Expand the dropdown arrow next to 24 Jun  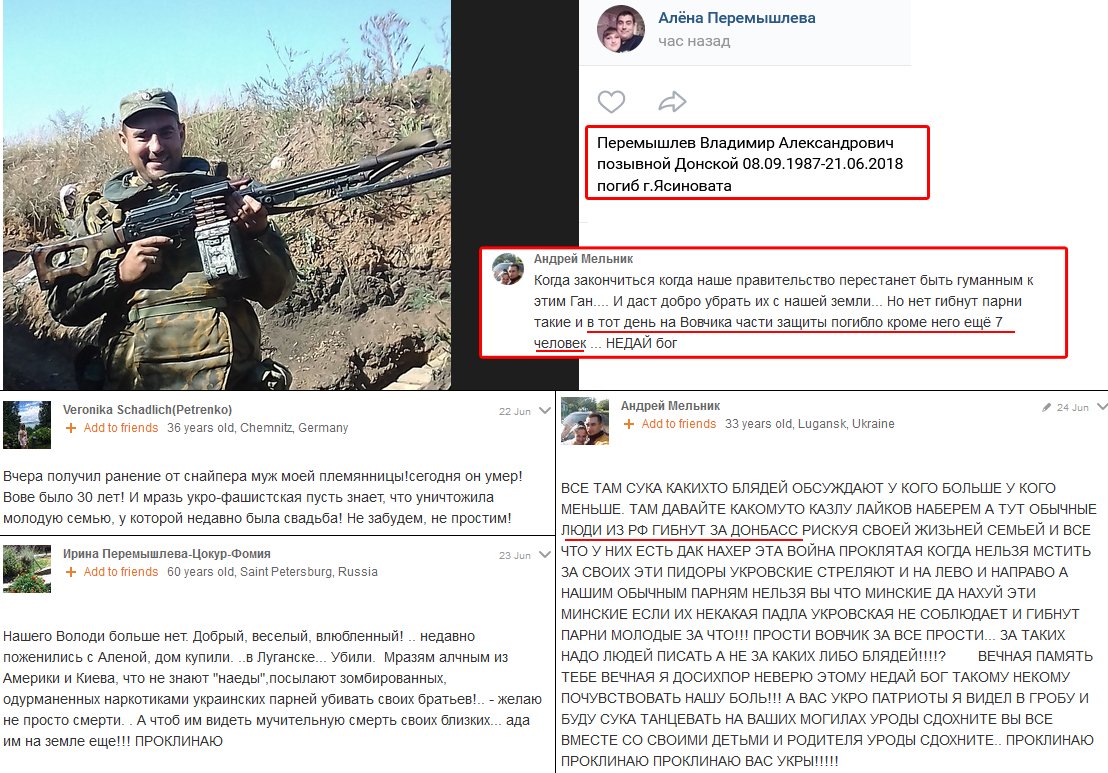[x=1102, y=407]
